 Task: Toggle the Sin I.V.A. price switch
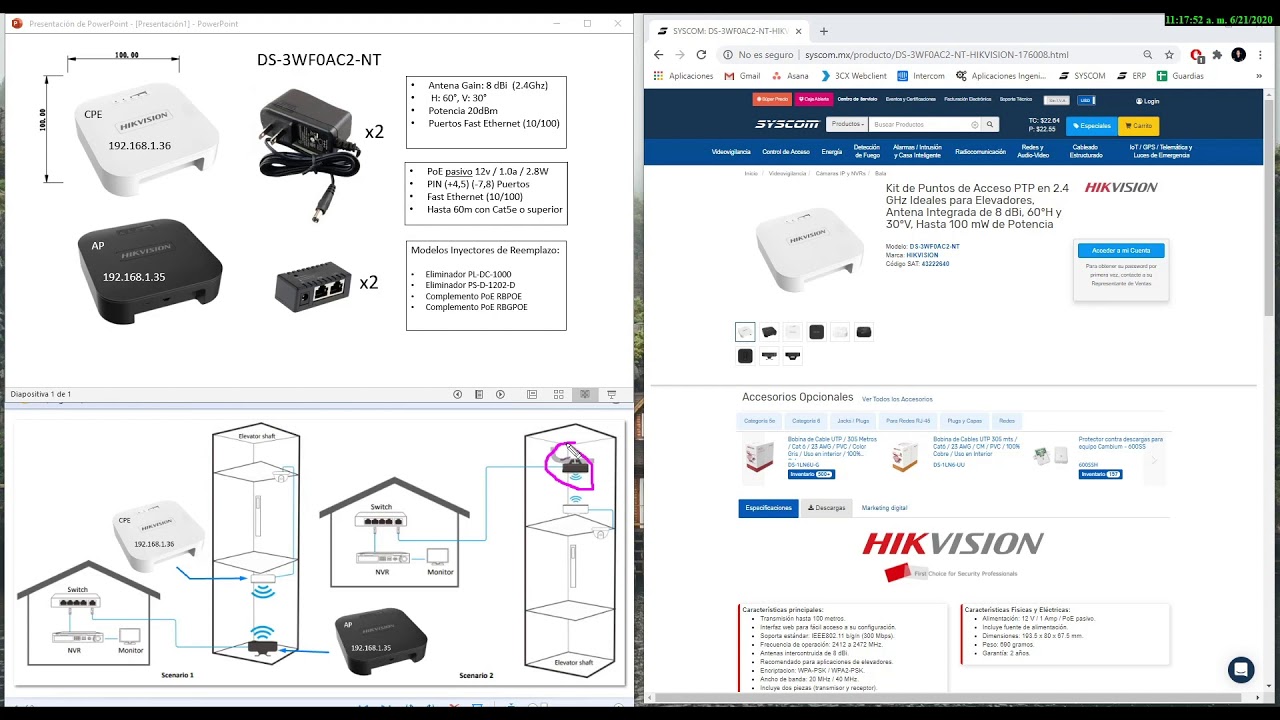1056,100
